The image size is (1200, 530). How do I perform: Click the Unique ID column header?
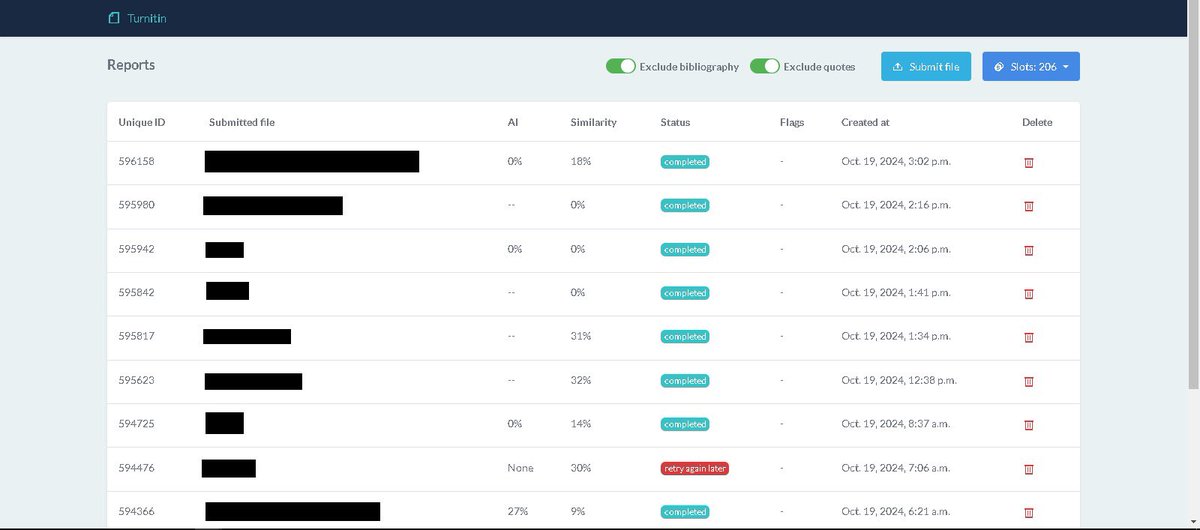click(x=142, y=122)
